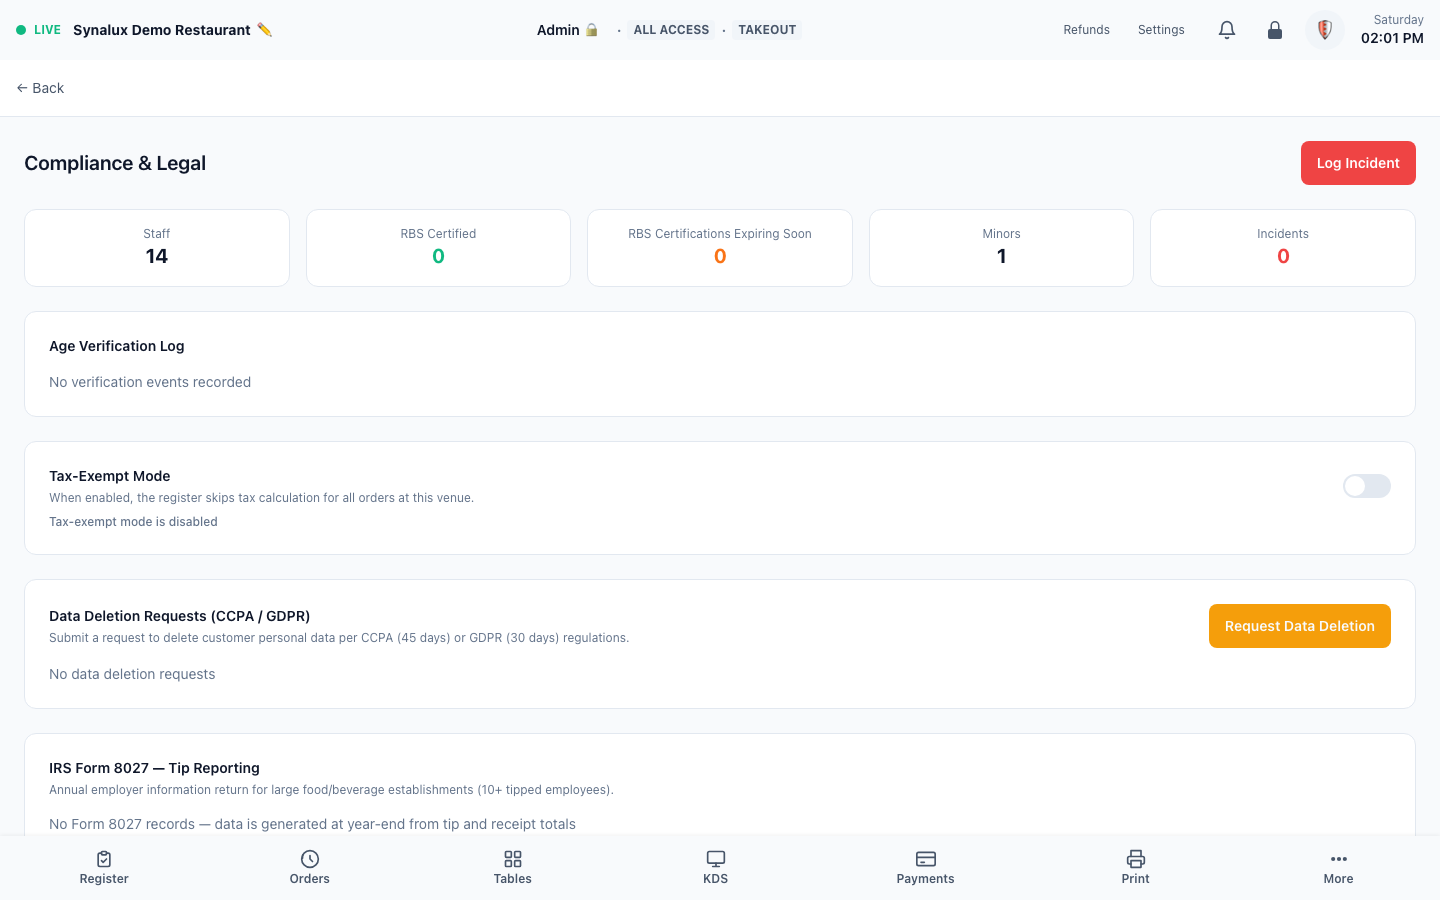Click the IRS Form 8027 heading

pos(154,768)
